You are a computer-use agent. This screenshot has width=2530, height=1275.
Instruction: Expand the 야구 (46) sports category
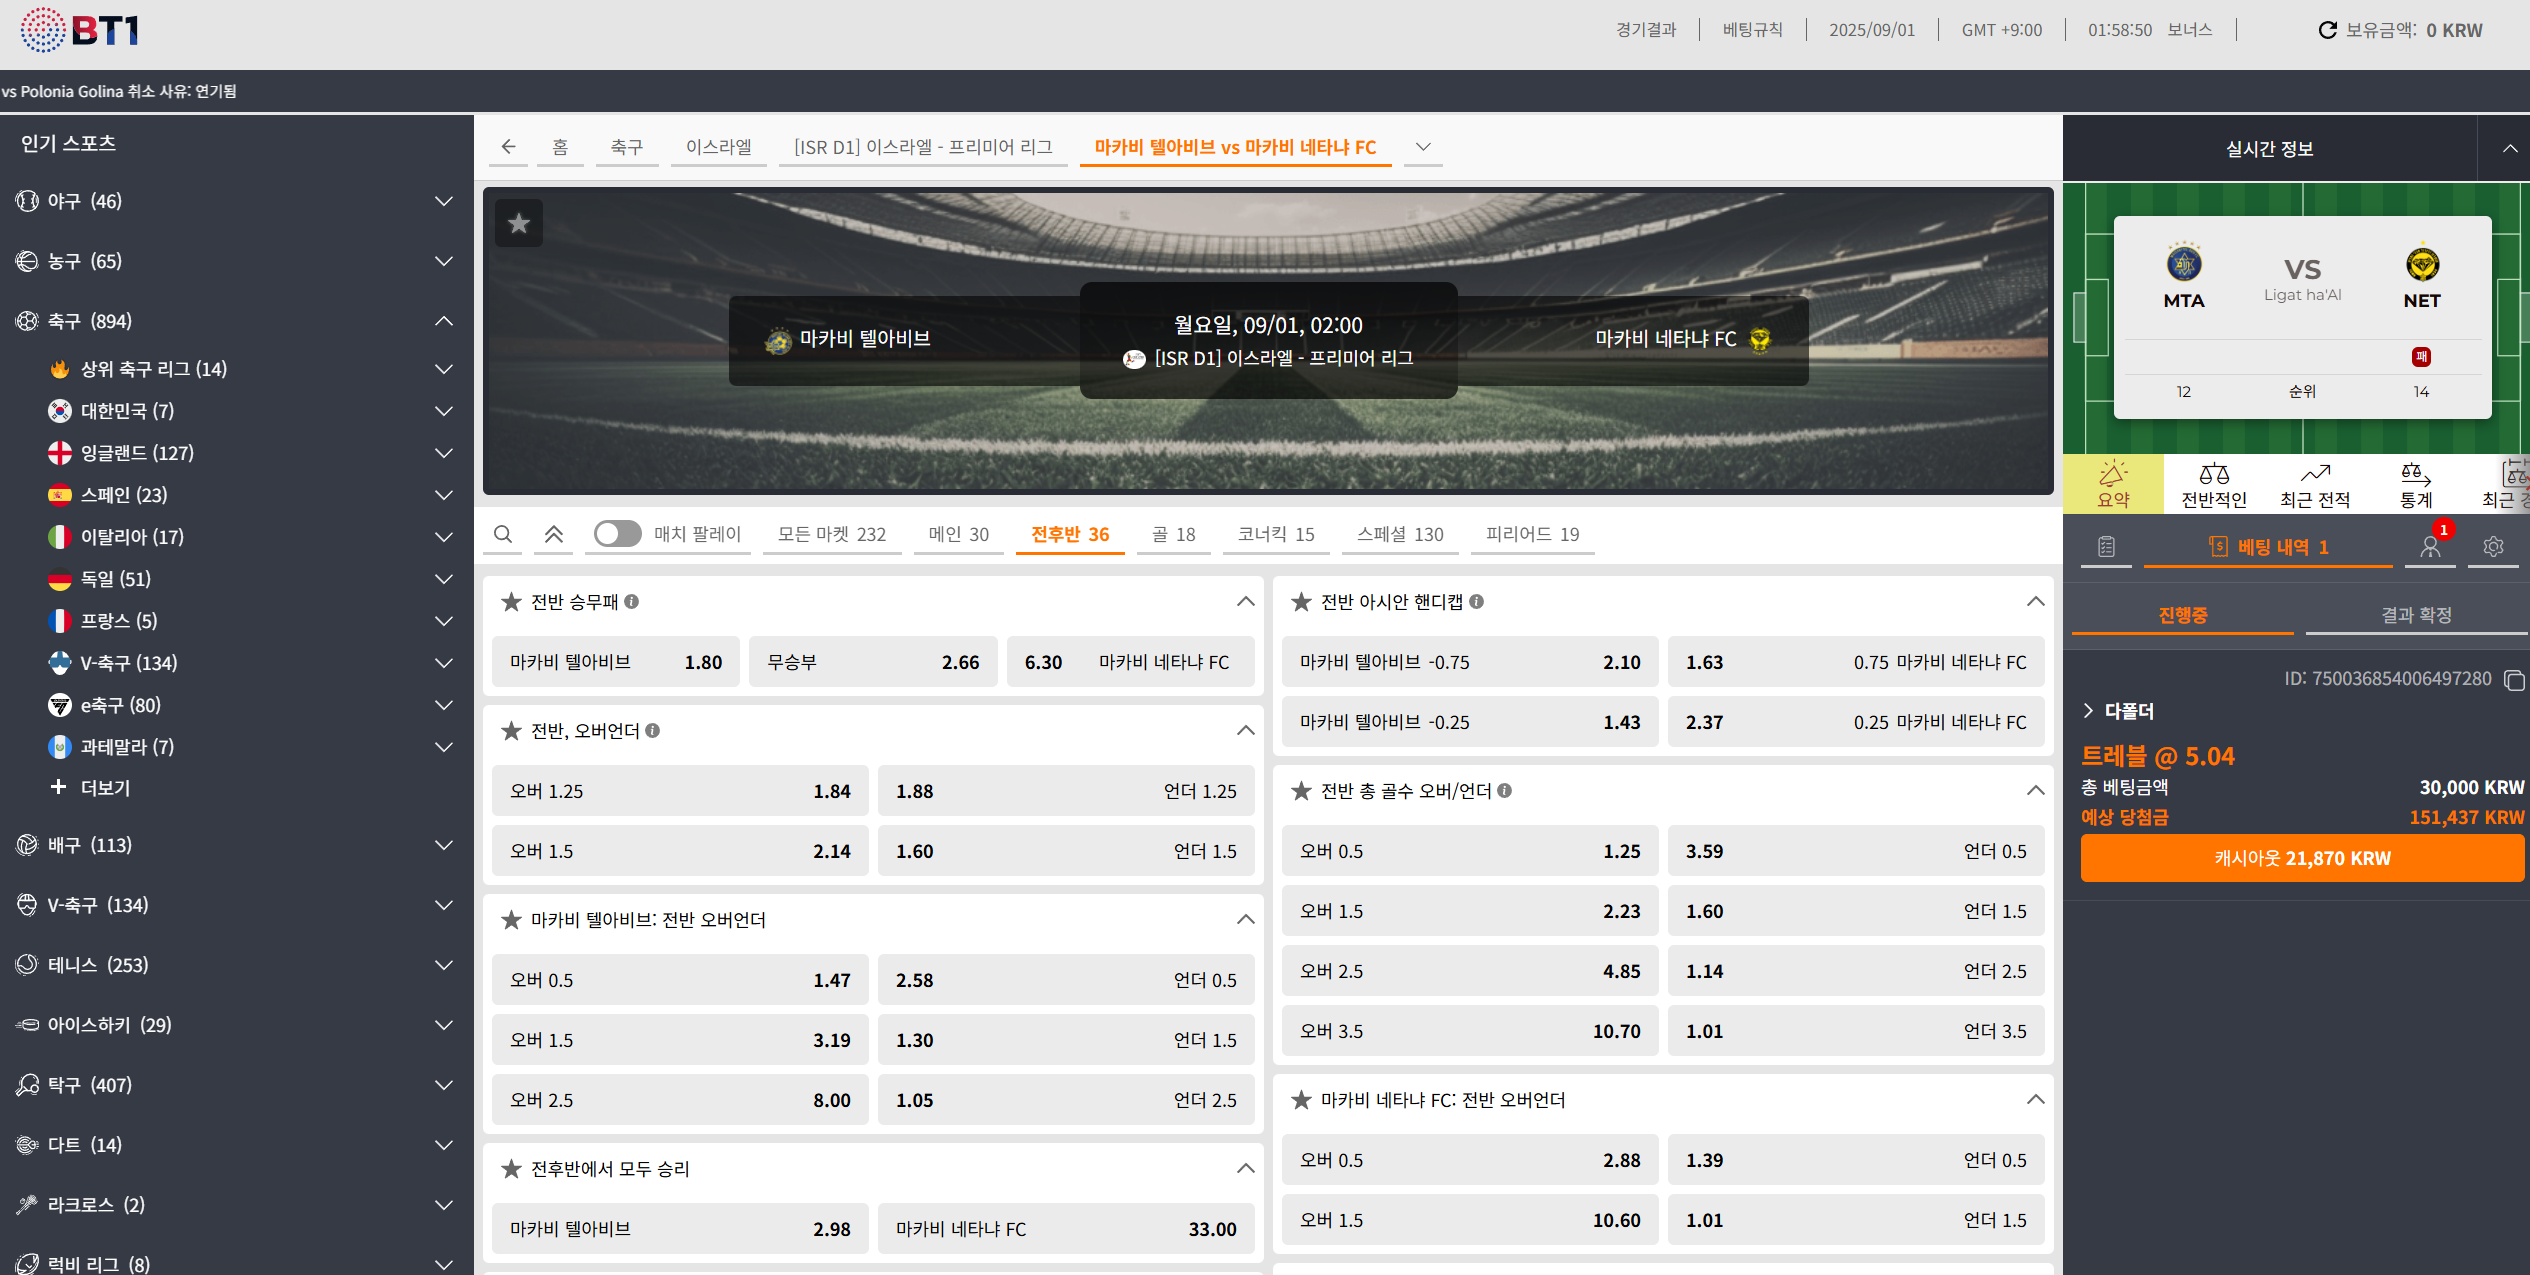[443, 201]
